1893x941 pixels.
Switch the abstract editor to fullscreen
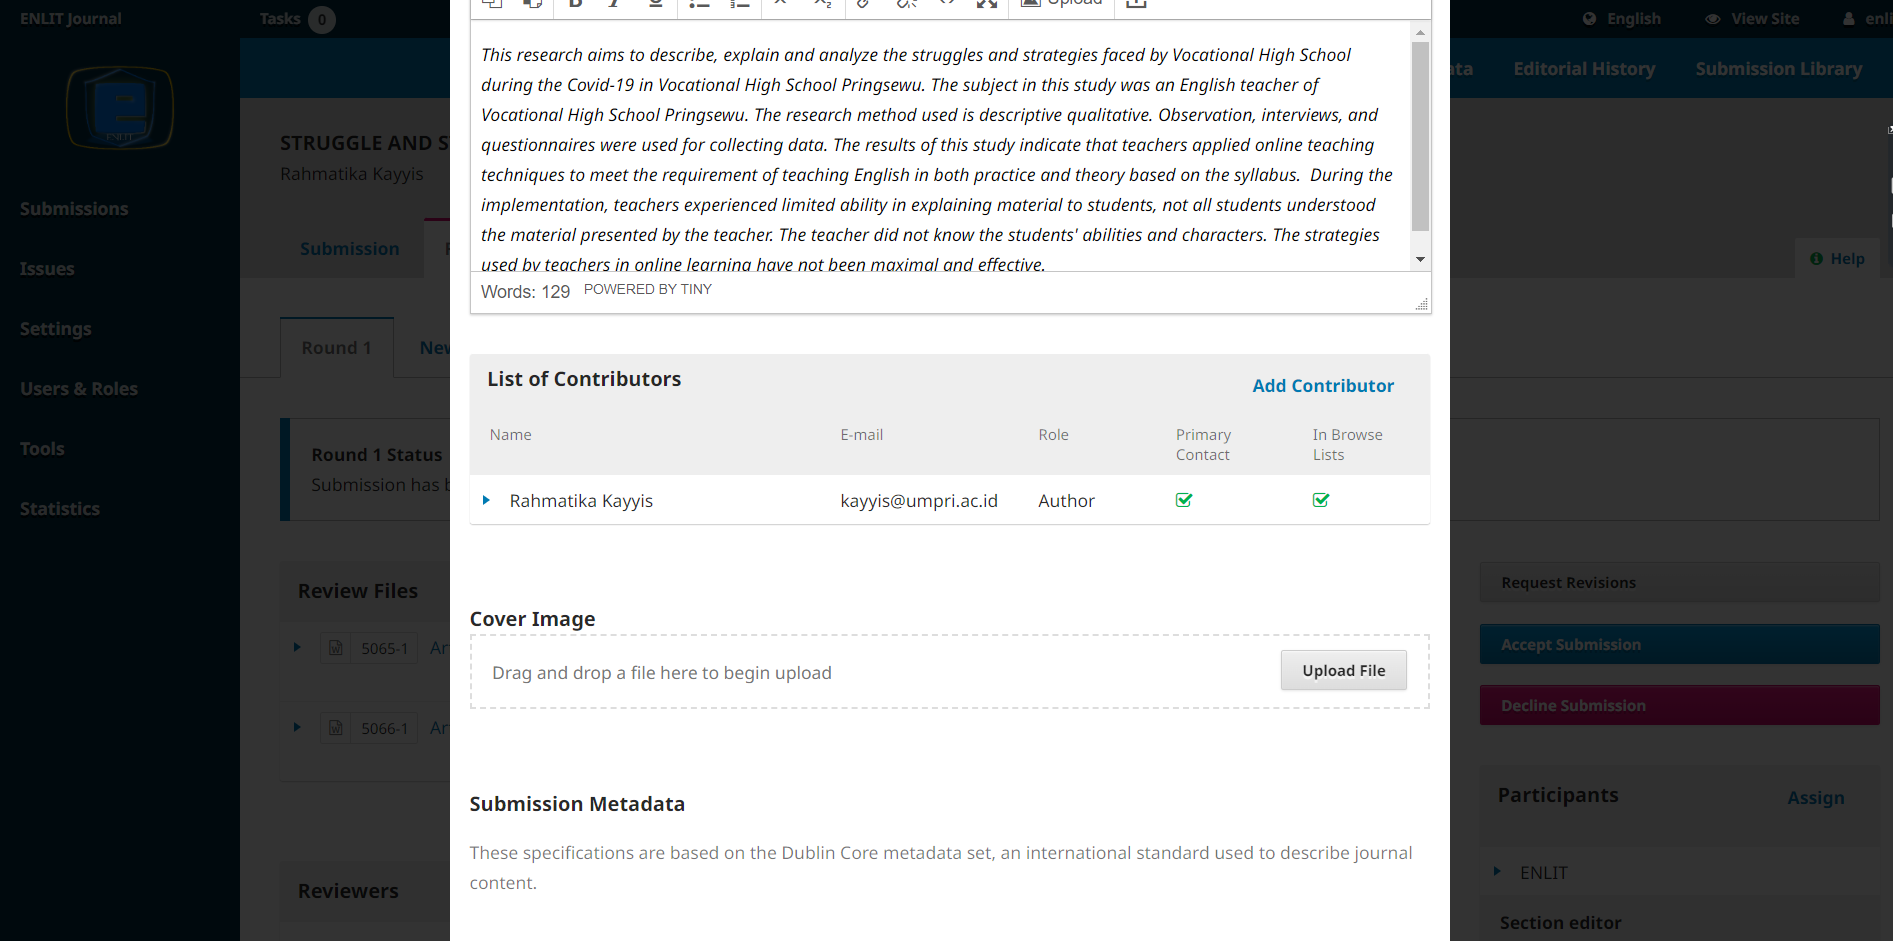click(987, 3)
